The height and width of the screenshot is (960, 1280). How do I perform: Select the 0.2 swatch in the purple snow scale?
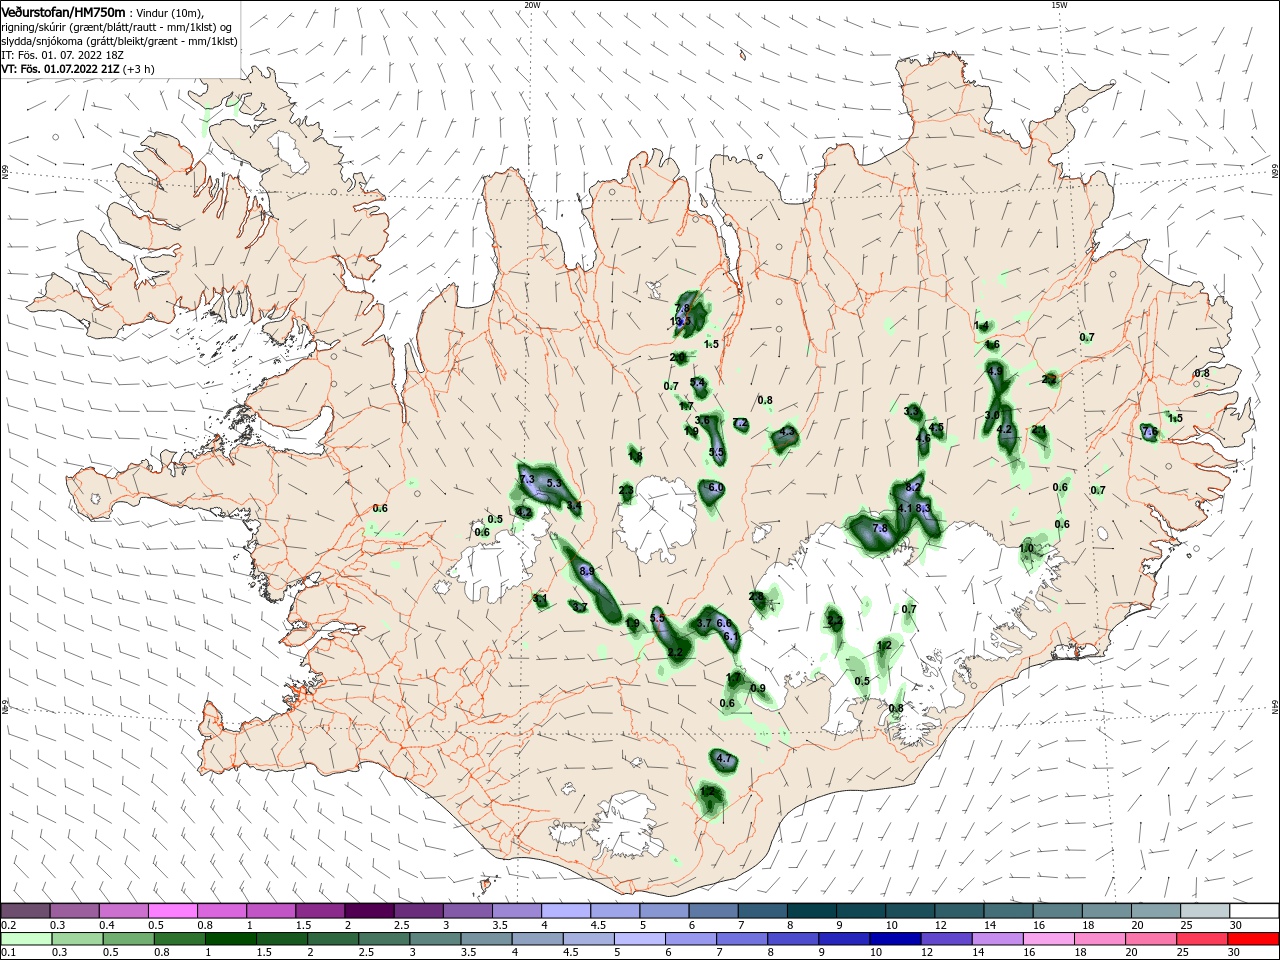click(25, 911)
